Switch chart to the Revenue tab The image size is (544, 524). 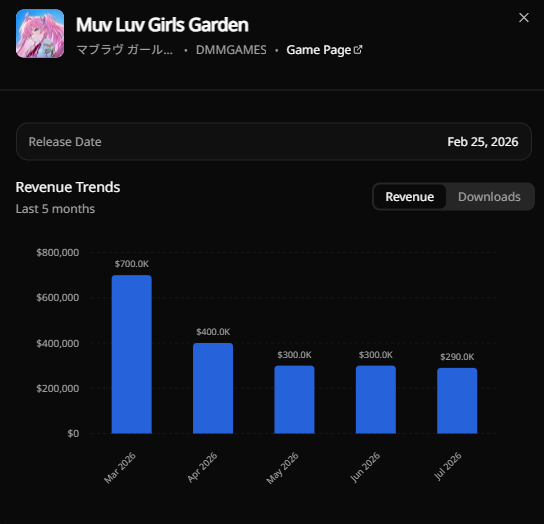tap(409, 197)
